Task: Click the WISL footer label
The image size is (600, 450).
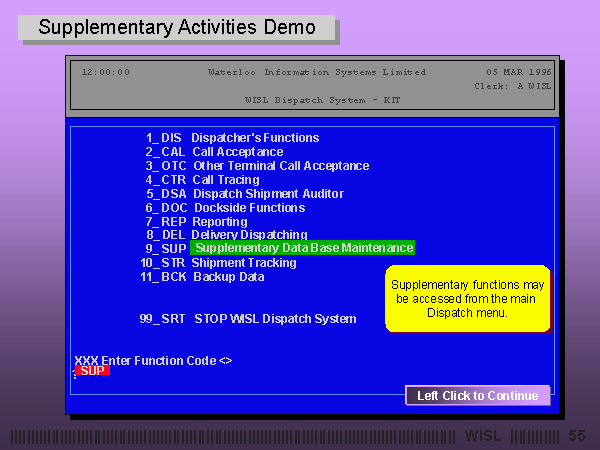Action: click(483, 435)
